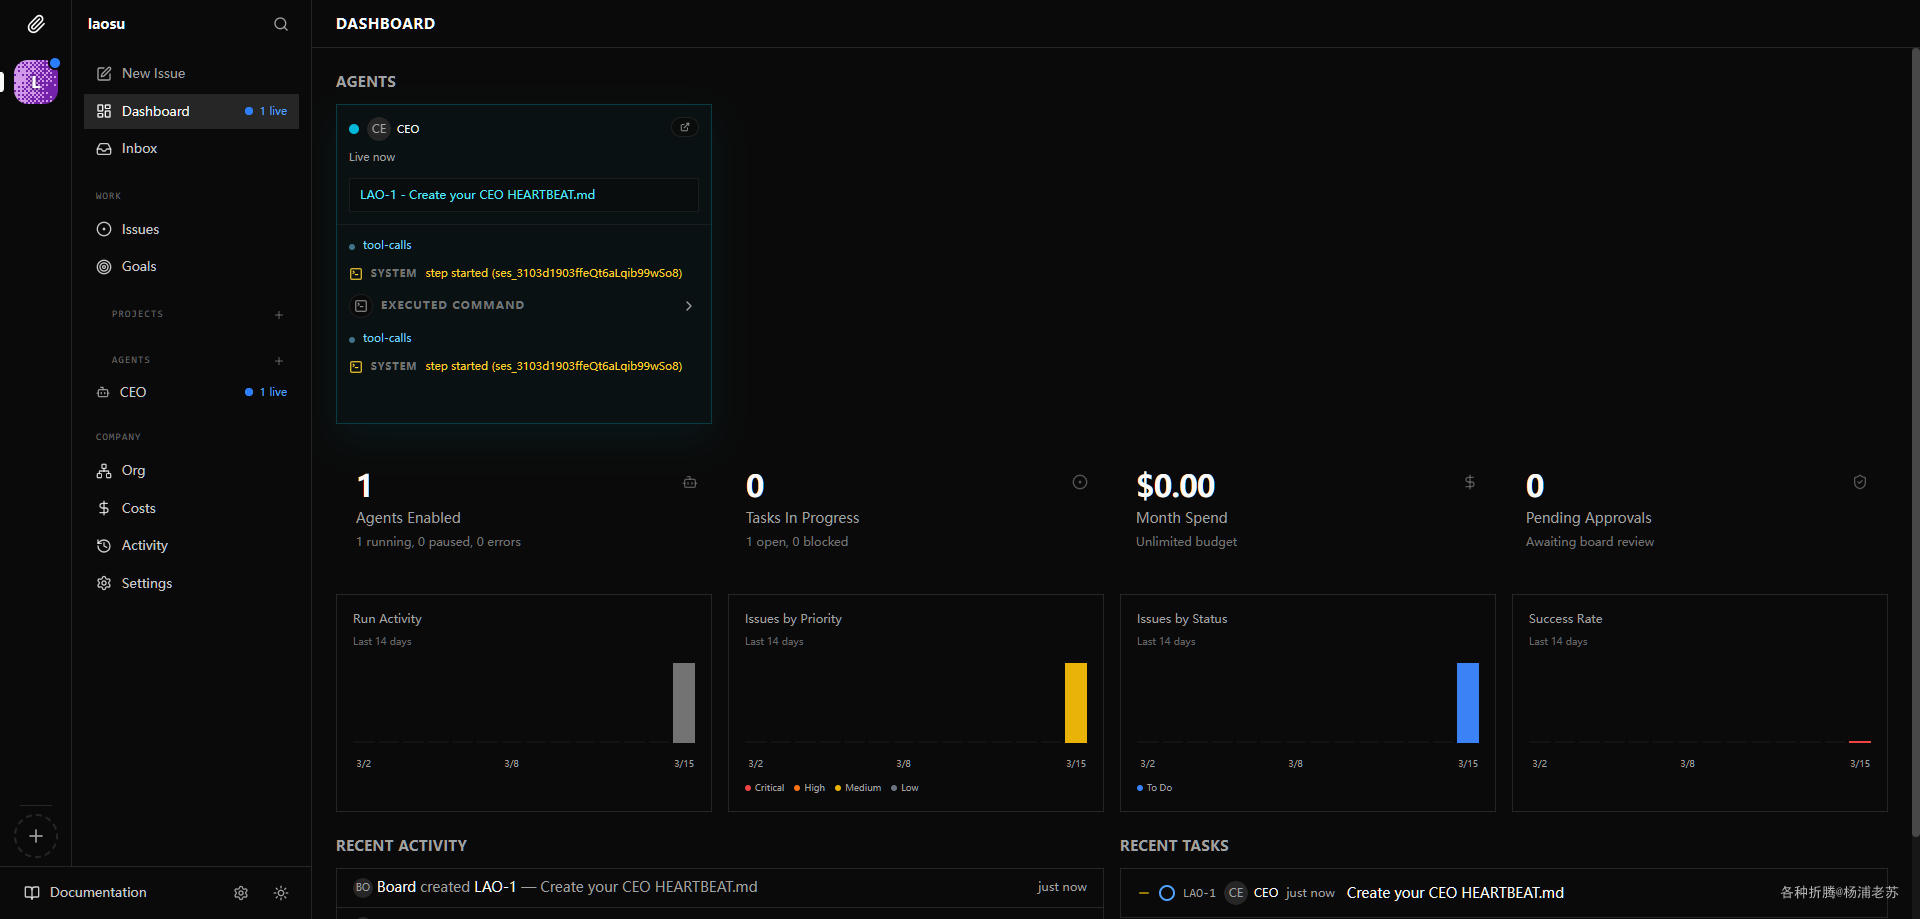Click LAO-1 task status circle
This screenshot has width=1920, height=919.
(1167, 893)
